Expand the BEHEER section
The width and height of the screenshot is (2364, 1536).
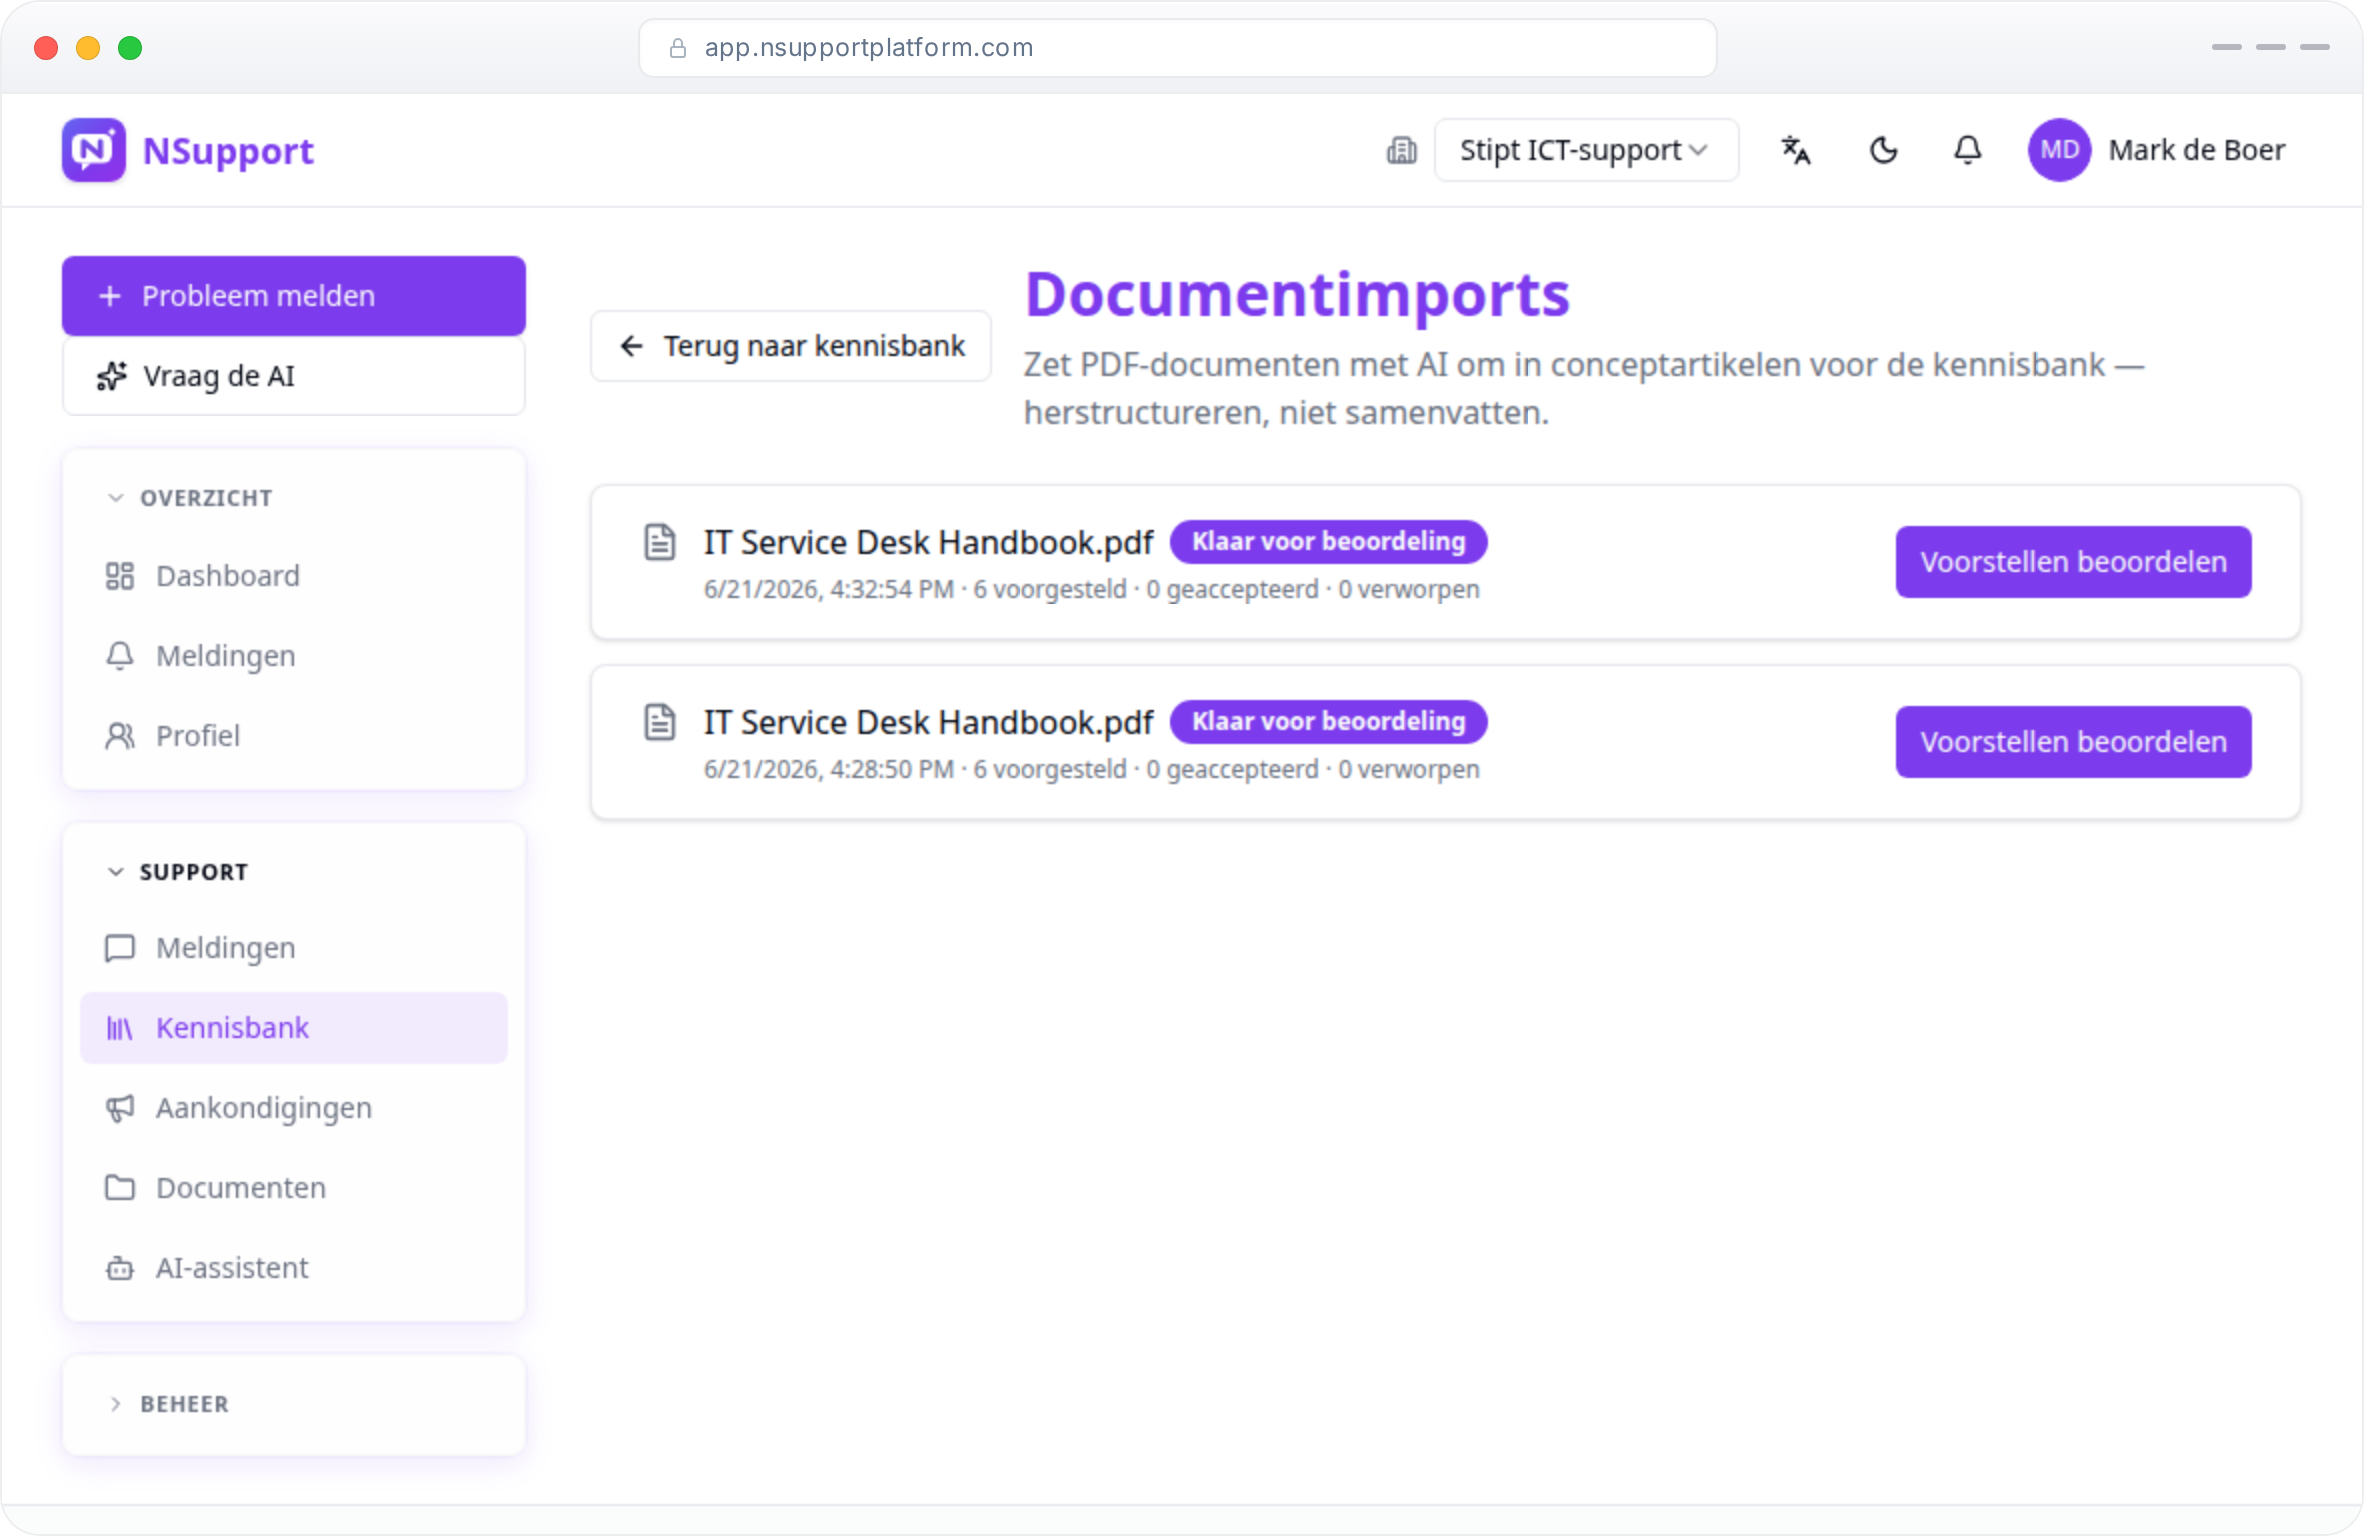168,1404
